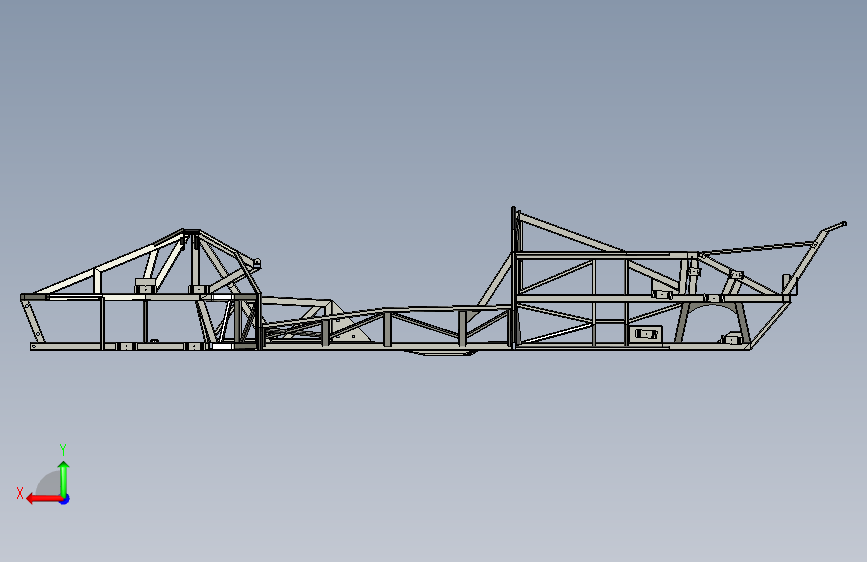Select the thin angled rod at the frame's right end
The image size is (867, 562).
coord(758,247)
